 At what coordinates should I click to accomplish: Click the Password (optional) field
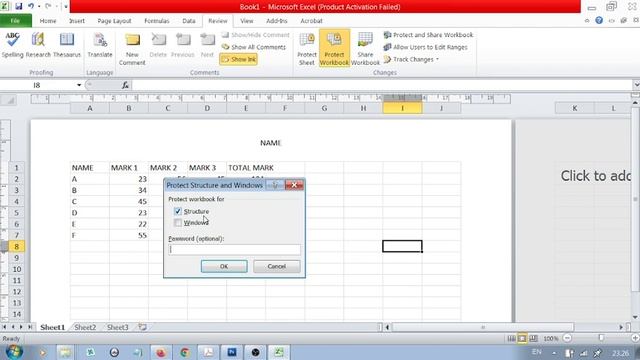click(x=234, y=250)
